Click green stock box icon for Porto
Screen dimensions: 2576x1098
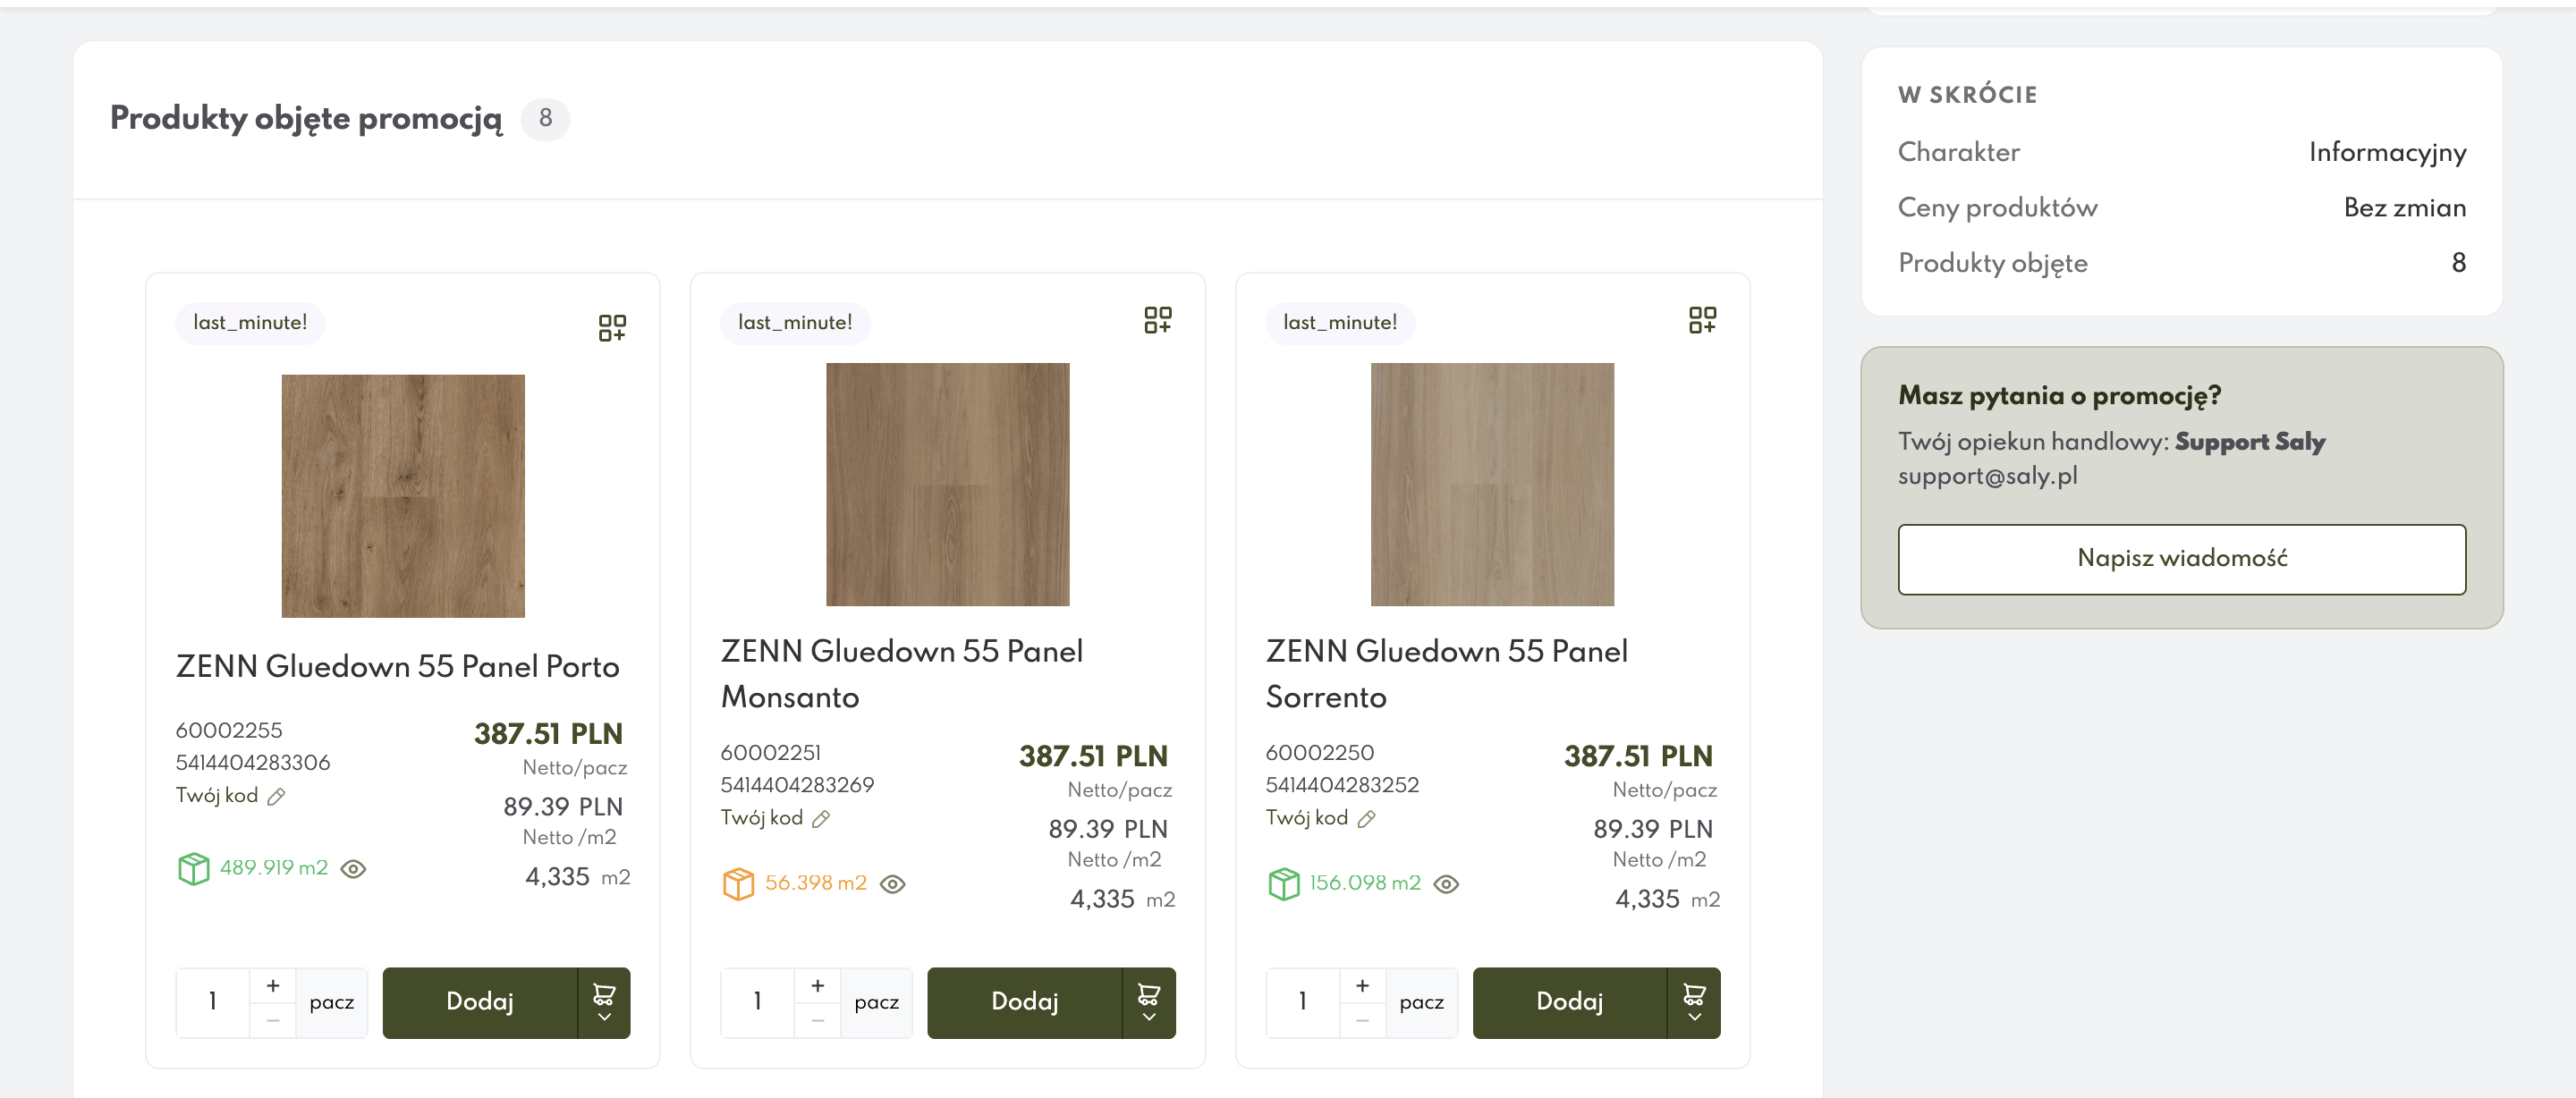click(x=194, y=868)
